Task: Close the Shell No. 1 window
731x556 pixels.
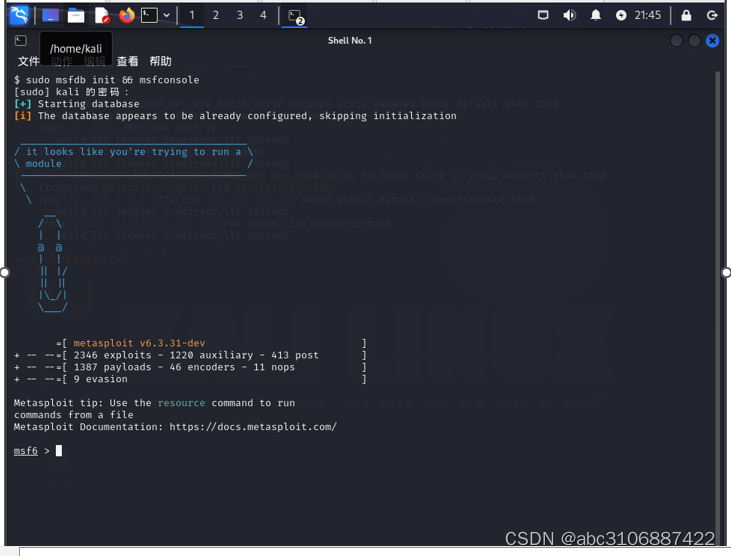Action: pos(712,41)
